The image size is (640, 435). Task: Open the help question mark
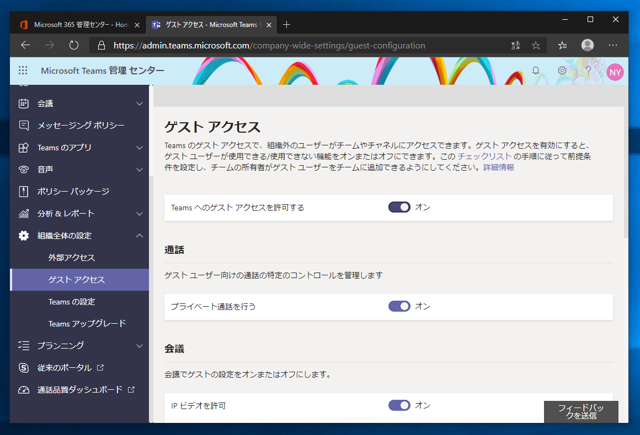[588, 71]
